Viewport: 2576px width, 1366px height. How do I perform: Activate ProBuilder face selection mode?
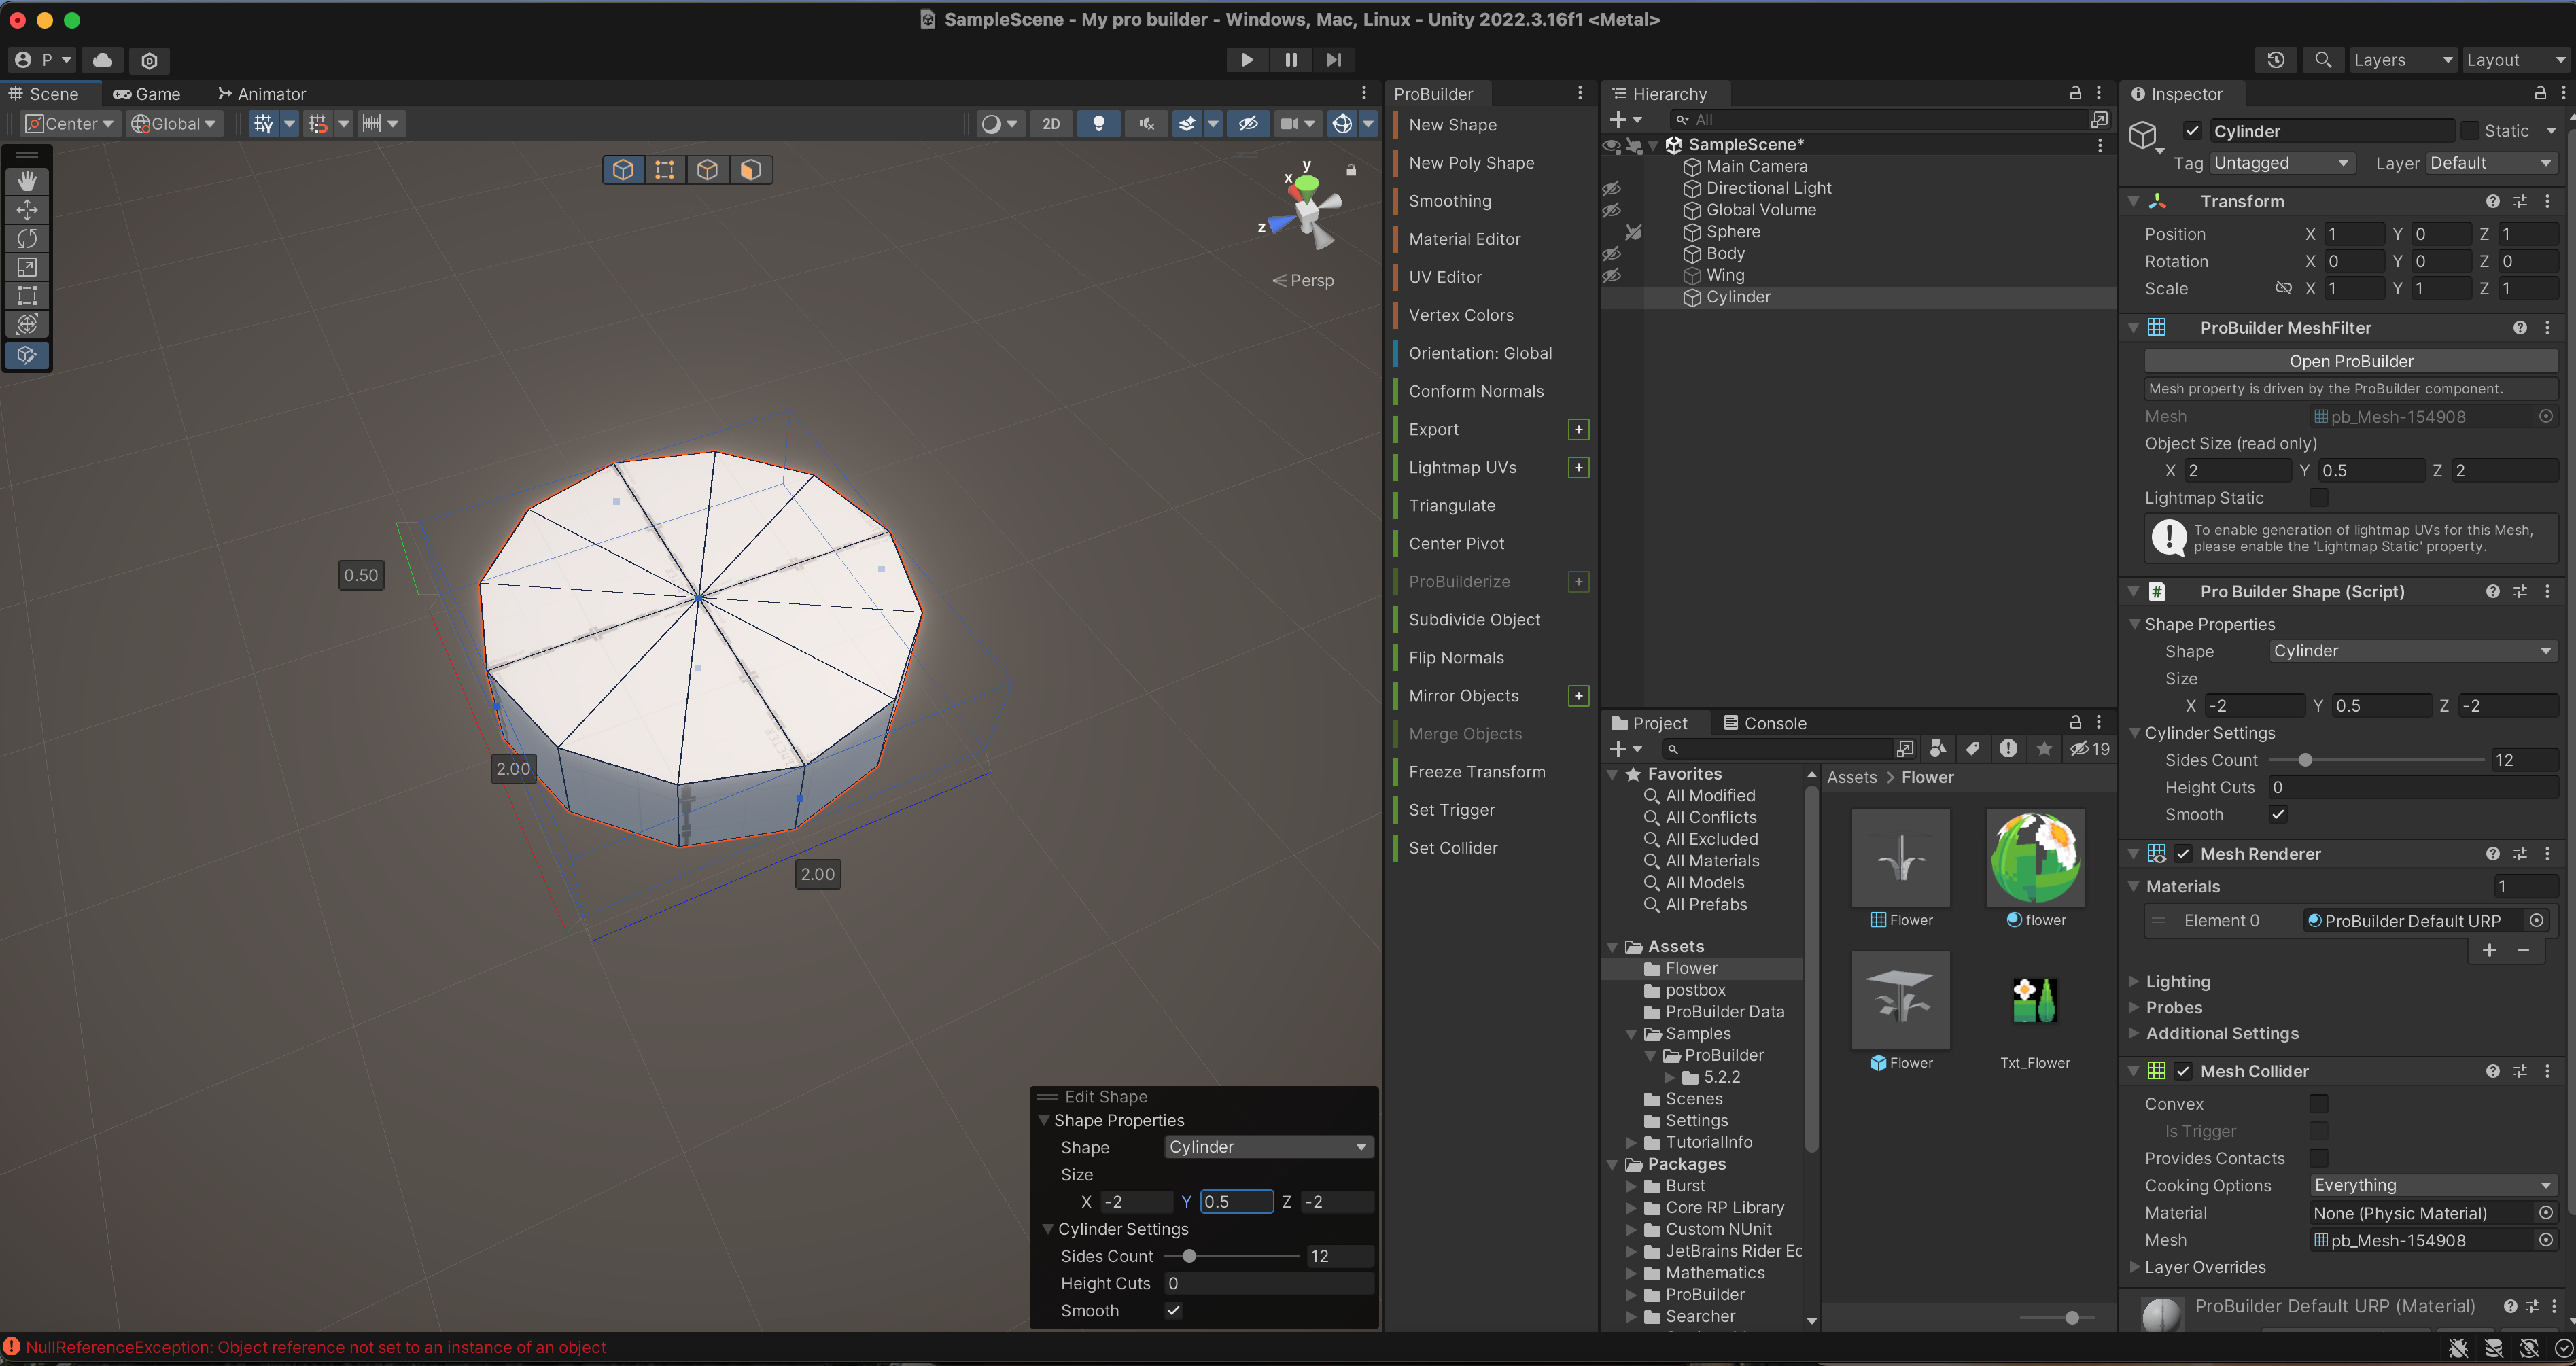[x=750, y=170]
